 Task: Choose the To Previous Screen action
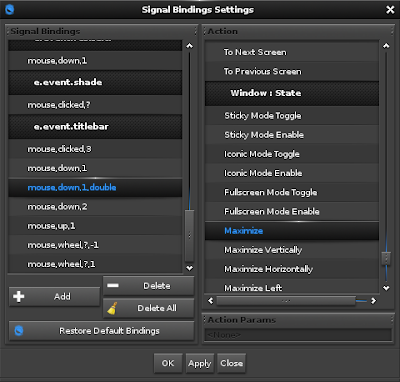292,71
